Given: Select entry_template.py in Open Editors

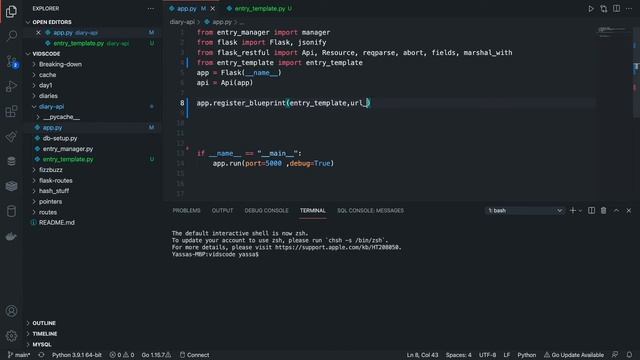Looking at the screenshot, I should (x=78, y=43).
